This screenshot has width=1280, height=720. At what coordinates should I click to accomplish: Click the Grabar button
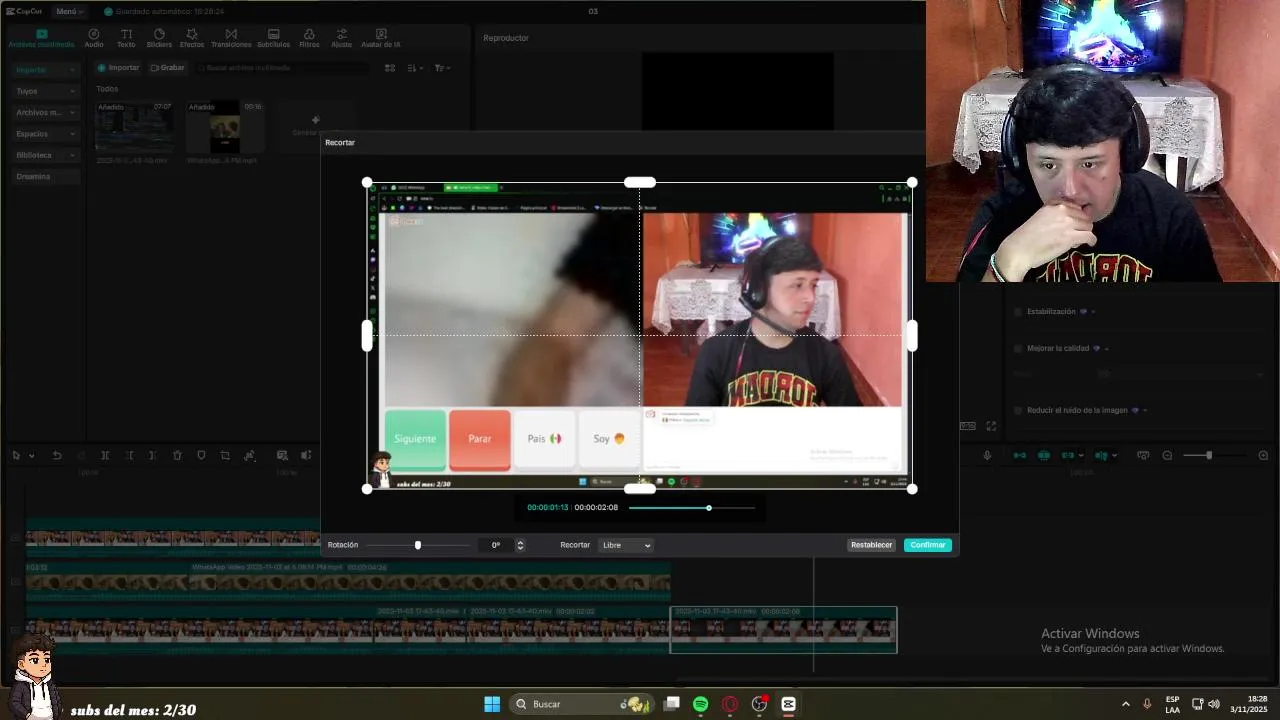[167, 68]
